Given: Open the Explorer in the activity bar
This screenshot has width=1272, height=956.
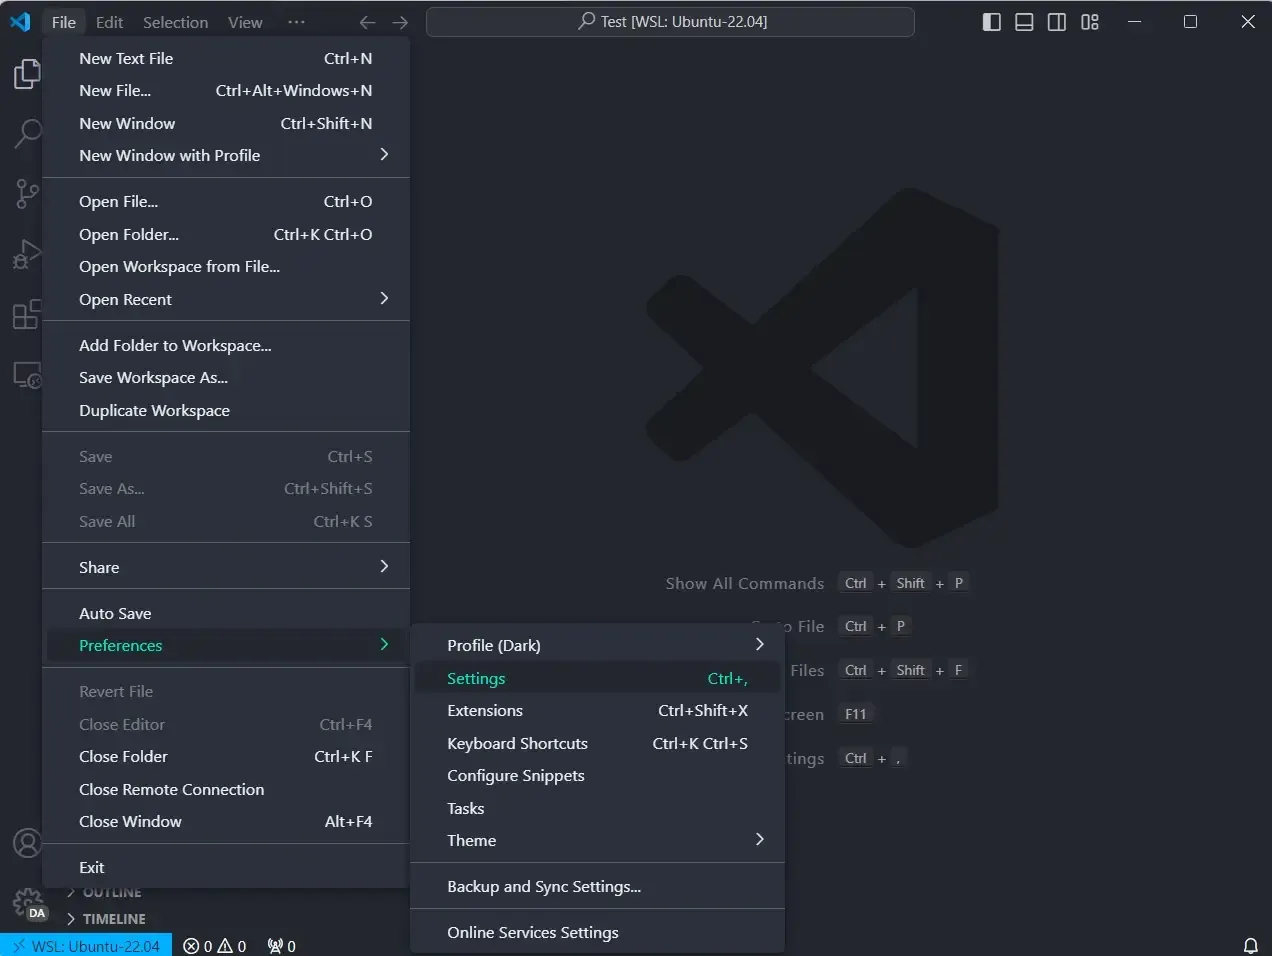Looking at the screenshot, I should (x=27, y=73).
